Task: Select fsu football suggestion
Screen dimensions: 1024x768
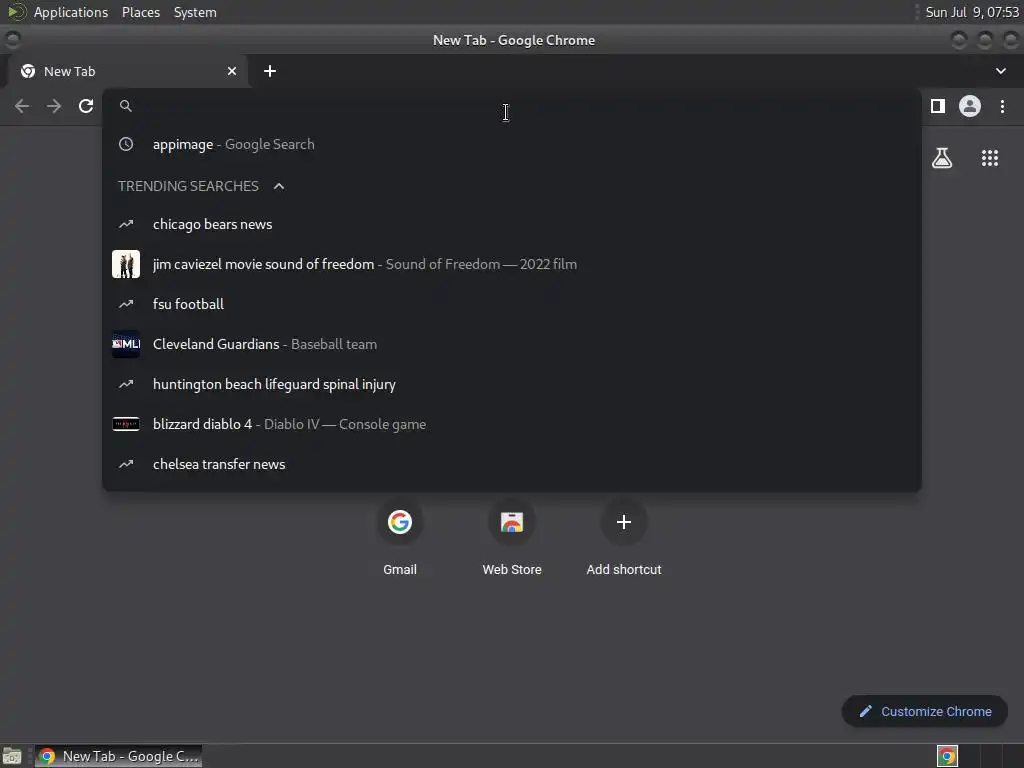Action: 512,304
